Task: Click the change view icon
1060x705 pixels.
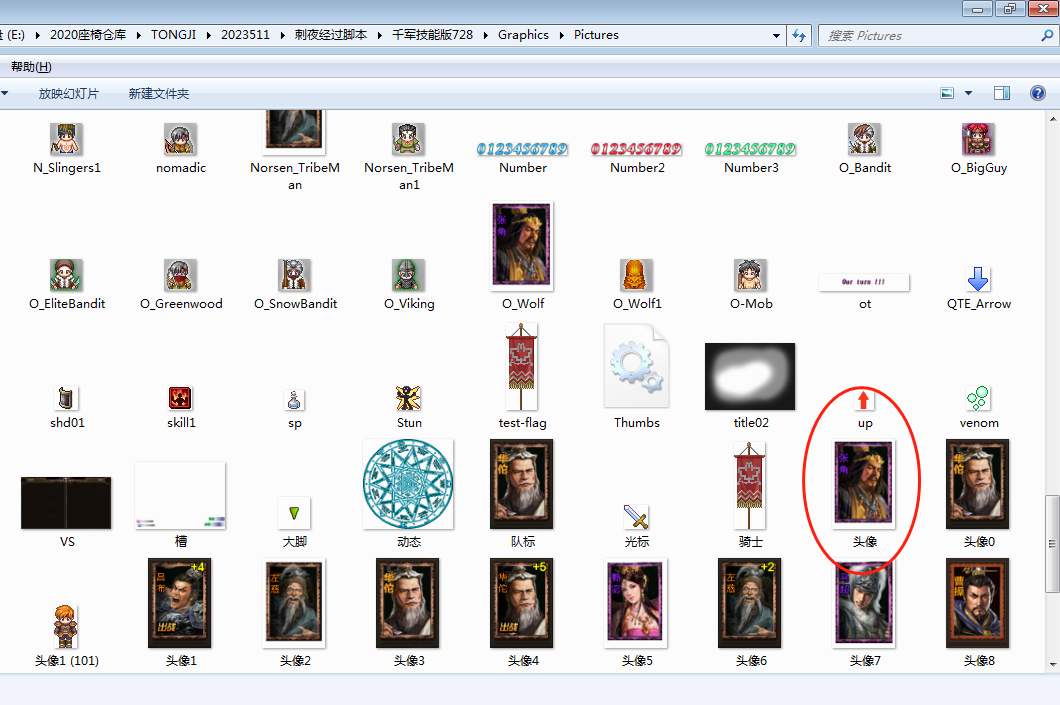Action: pos(947,93)
